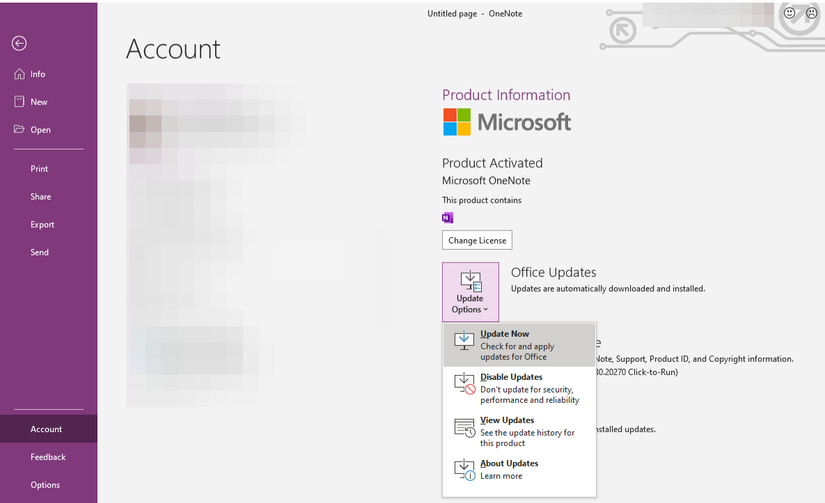Click the About Updates info icon
Screen dimensions: 825x503
click(465, 469)
